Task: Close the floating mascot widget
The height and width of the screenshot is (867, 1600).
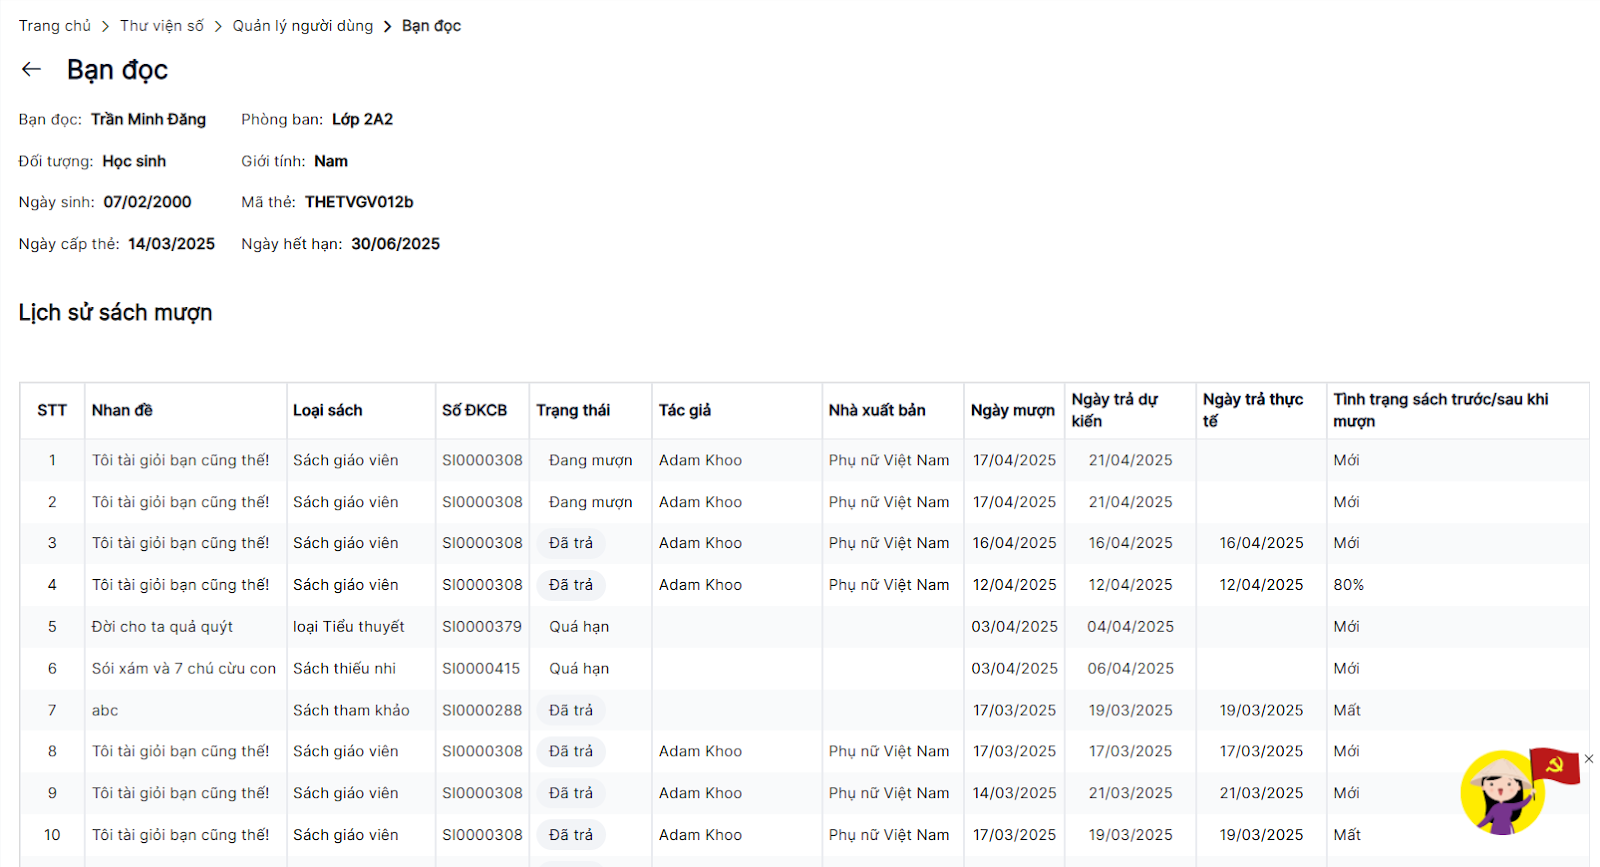Action: click(x=1589, y=759)
